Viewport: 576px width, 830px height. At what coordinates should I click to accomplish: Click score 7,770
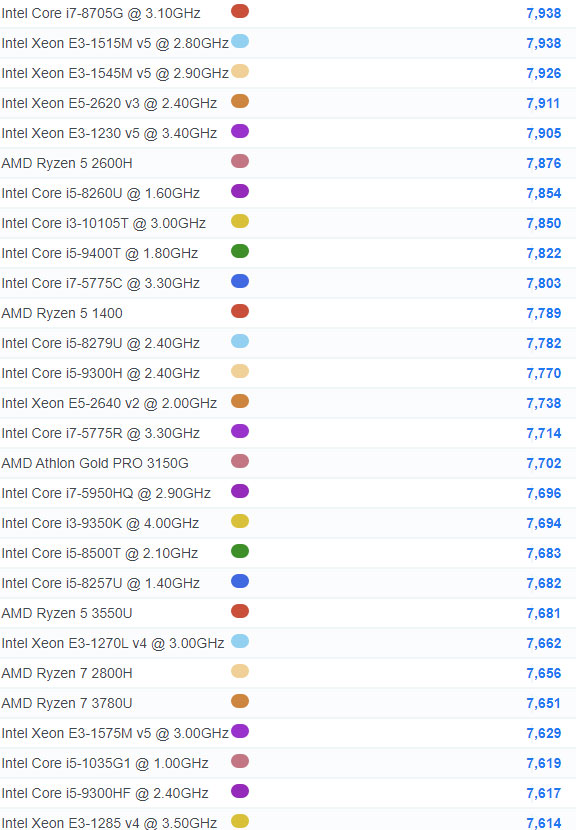pos(544,373)
